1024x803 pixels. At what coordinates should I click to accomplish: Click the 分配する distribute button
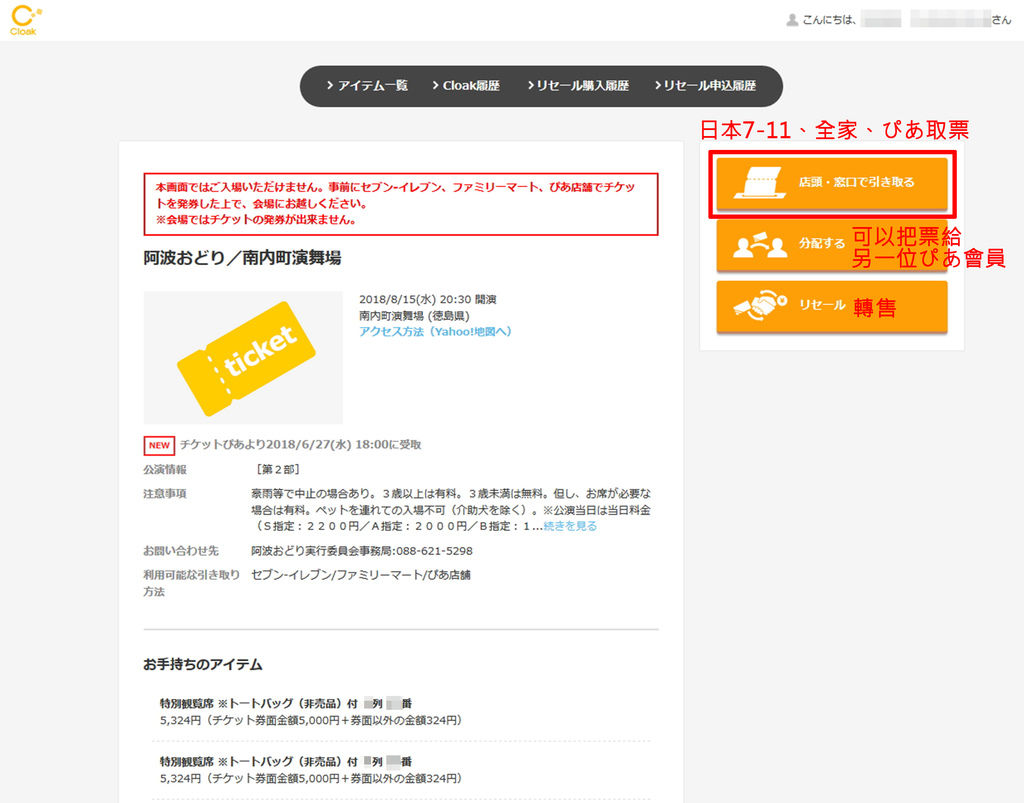click(x=831, y=245)
